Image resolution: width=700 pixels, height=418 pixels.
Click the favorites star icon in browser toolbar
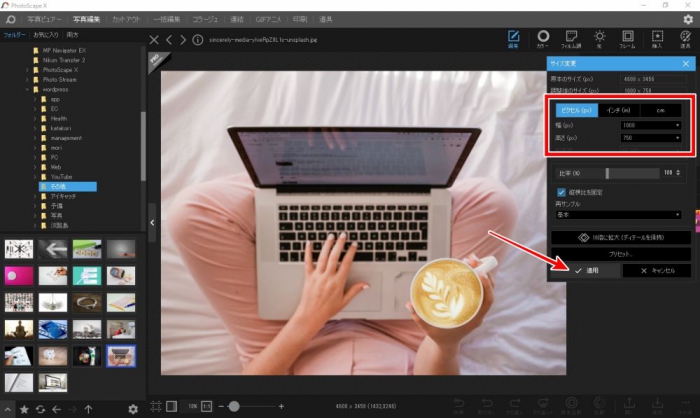[24, 409]
